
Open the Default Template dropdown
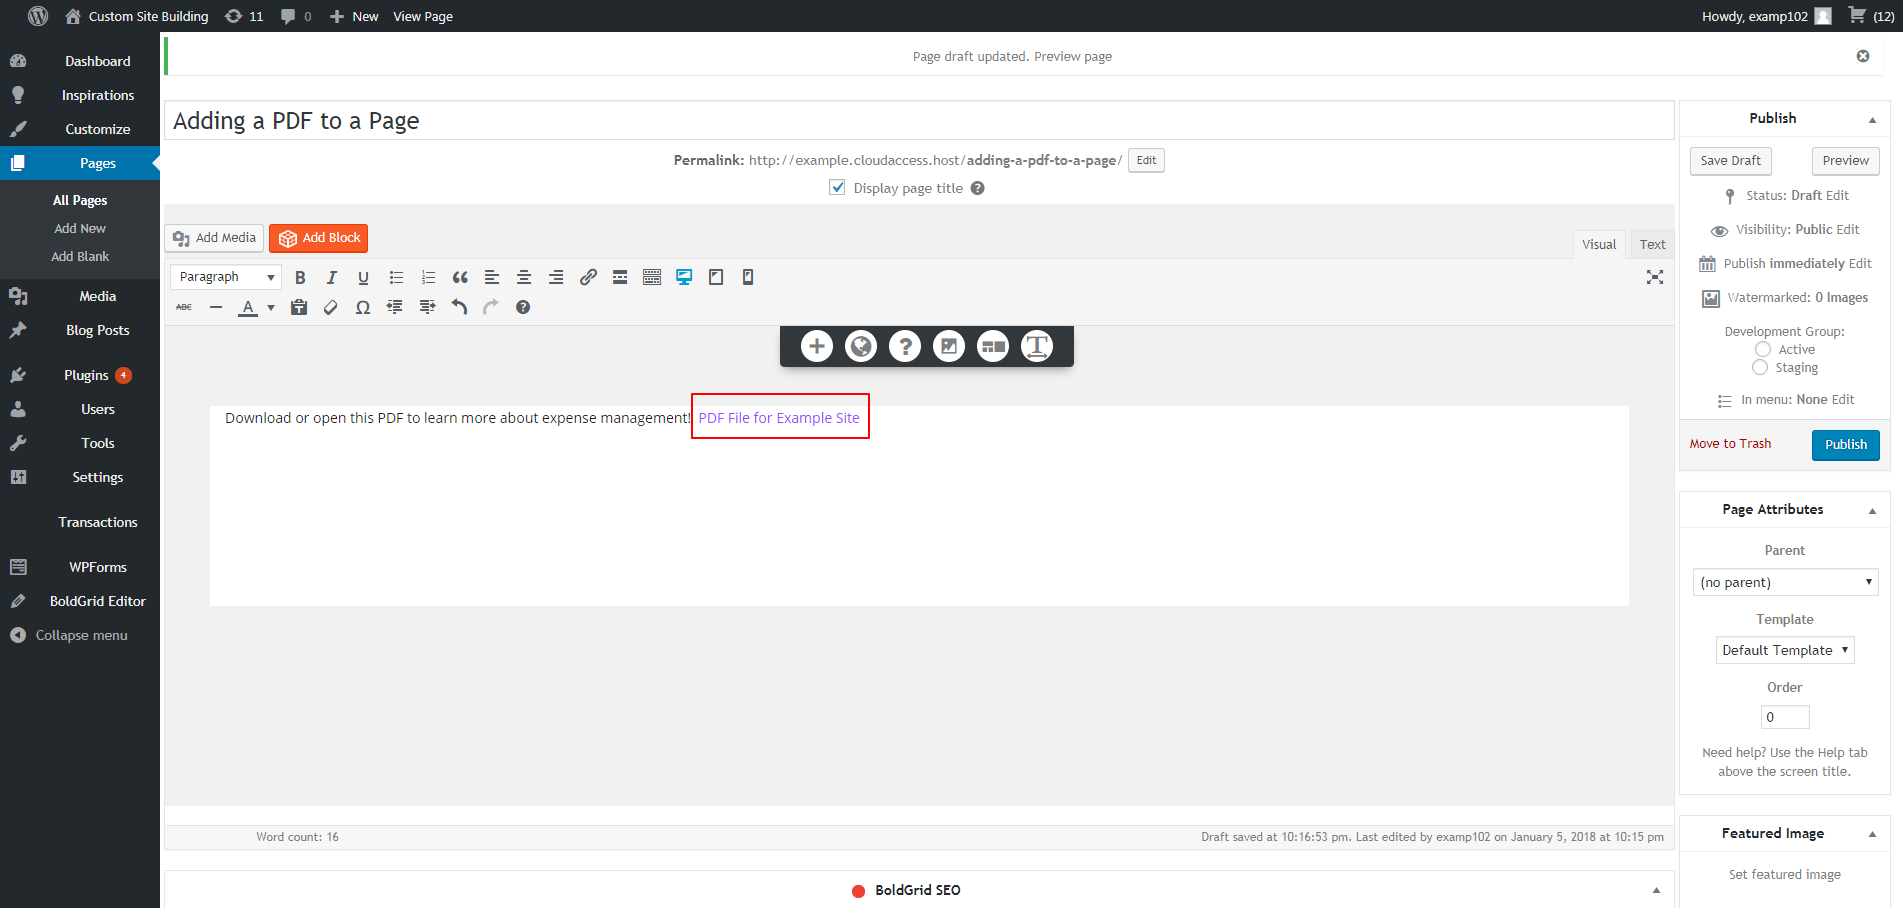click(1785, 650)
